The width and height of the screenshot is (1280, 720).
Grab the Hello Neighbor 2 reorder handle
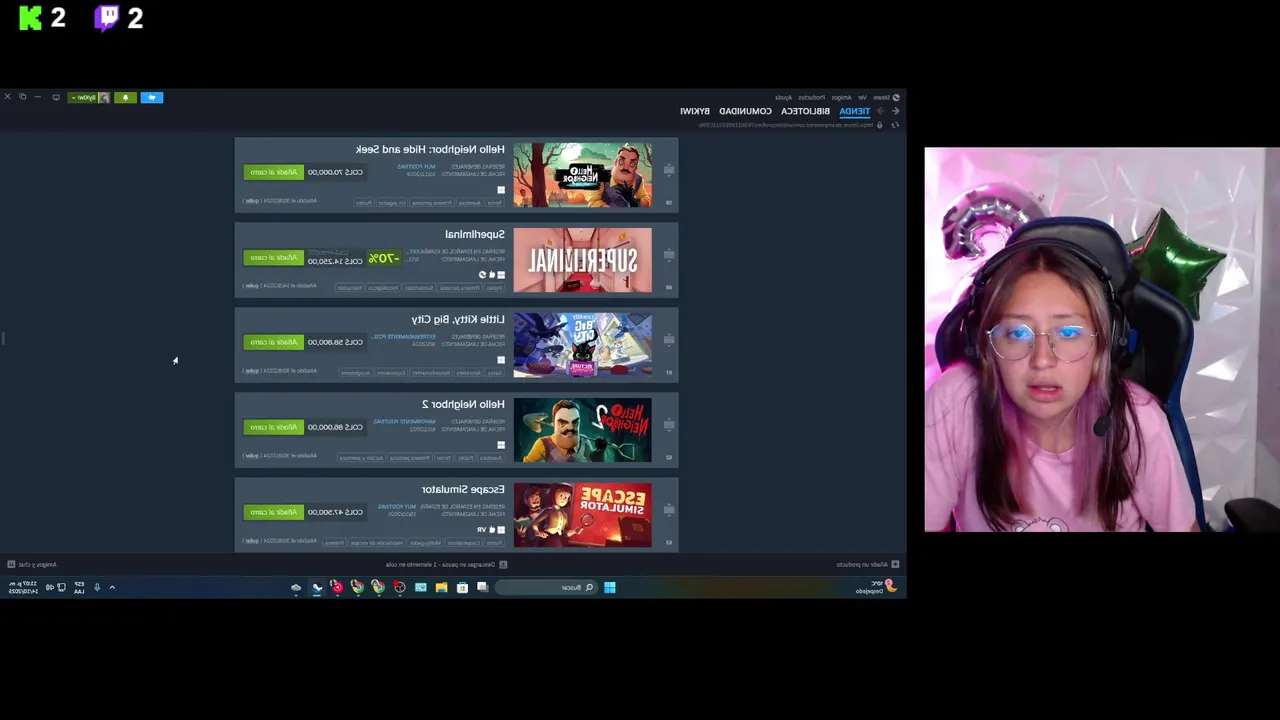[668, 426]
